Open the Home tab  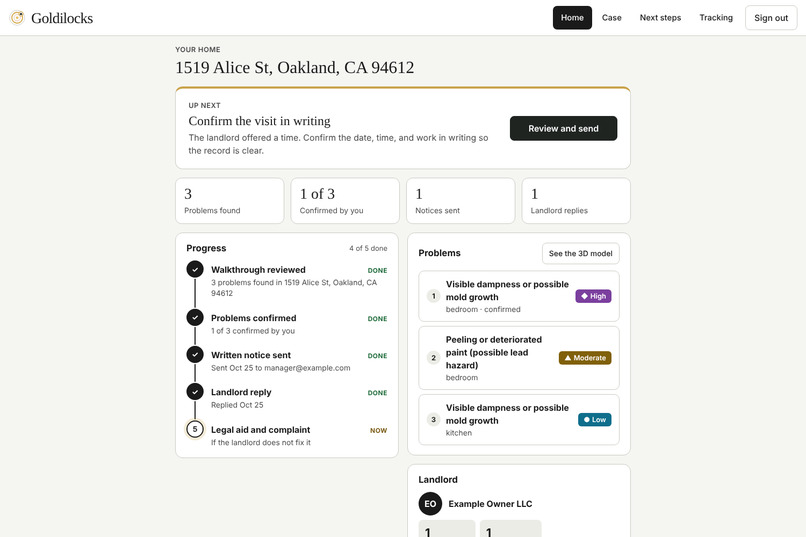[x=572, y=17]
